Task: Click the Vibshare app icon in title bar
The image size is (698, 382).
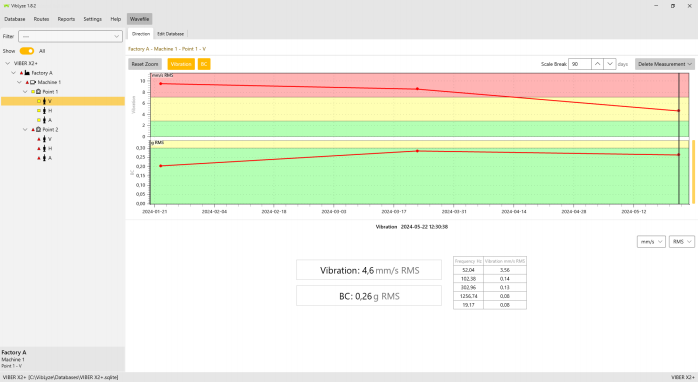Action: [x=6, y=6]
